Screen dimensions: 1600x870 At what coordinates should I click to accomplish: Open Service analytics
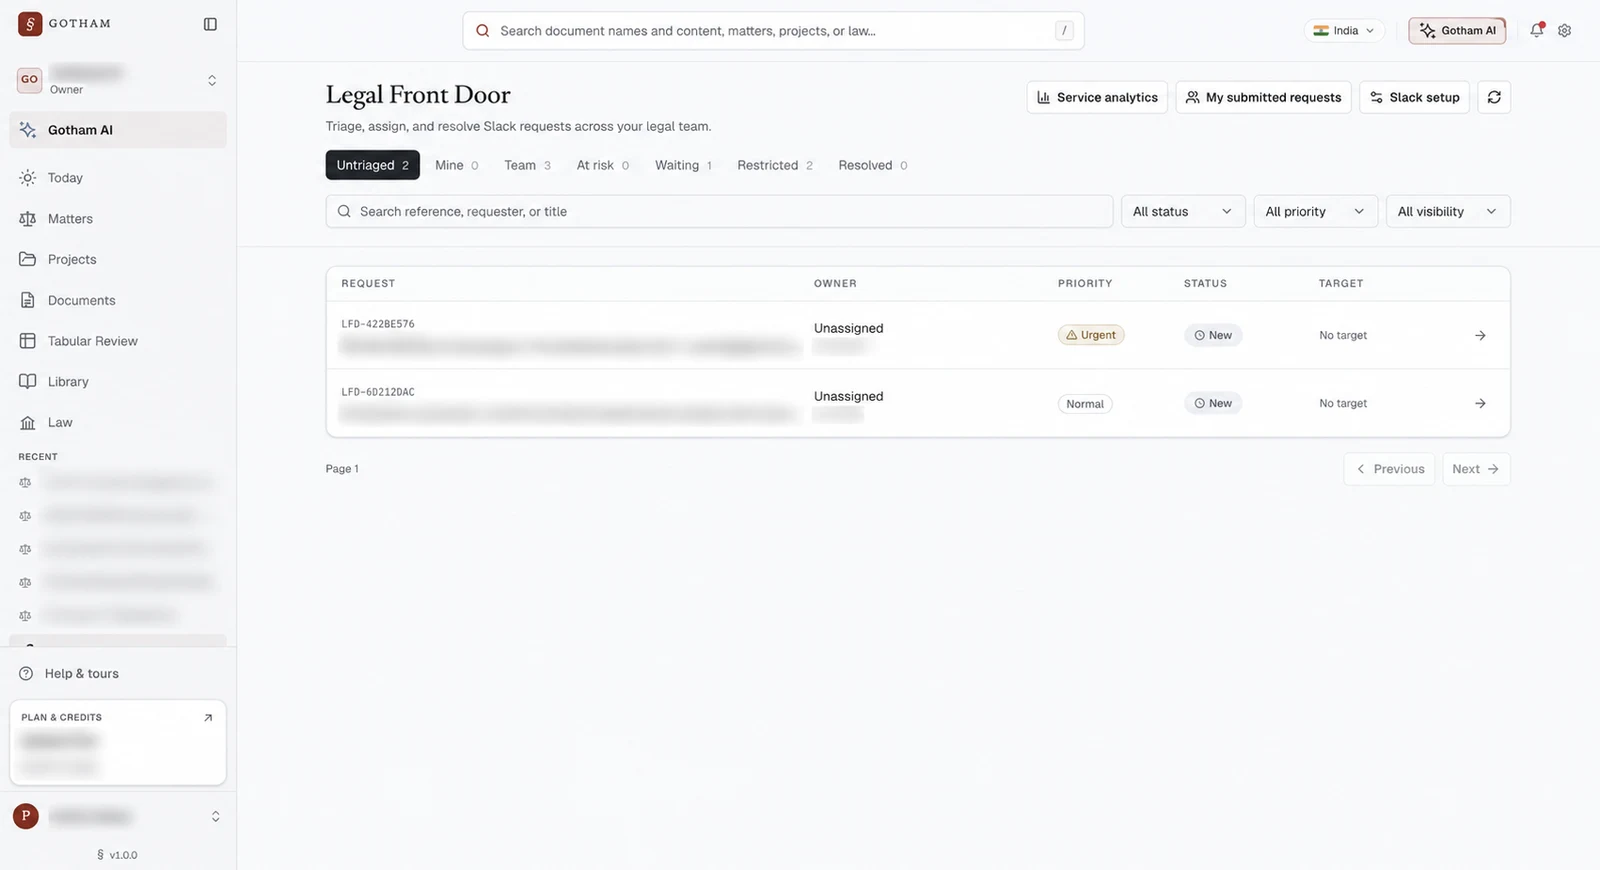[1097, 97]
